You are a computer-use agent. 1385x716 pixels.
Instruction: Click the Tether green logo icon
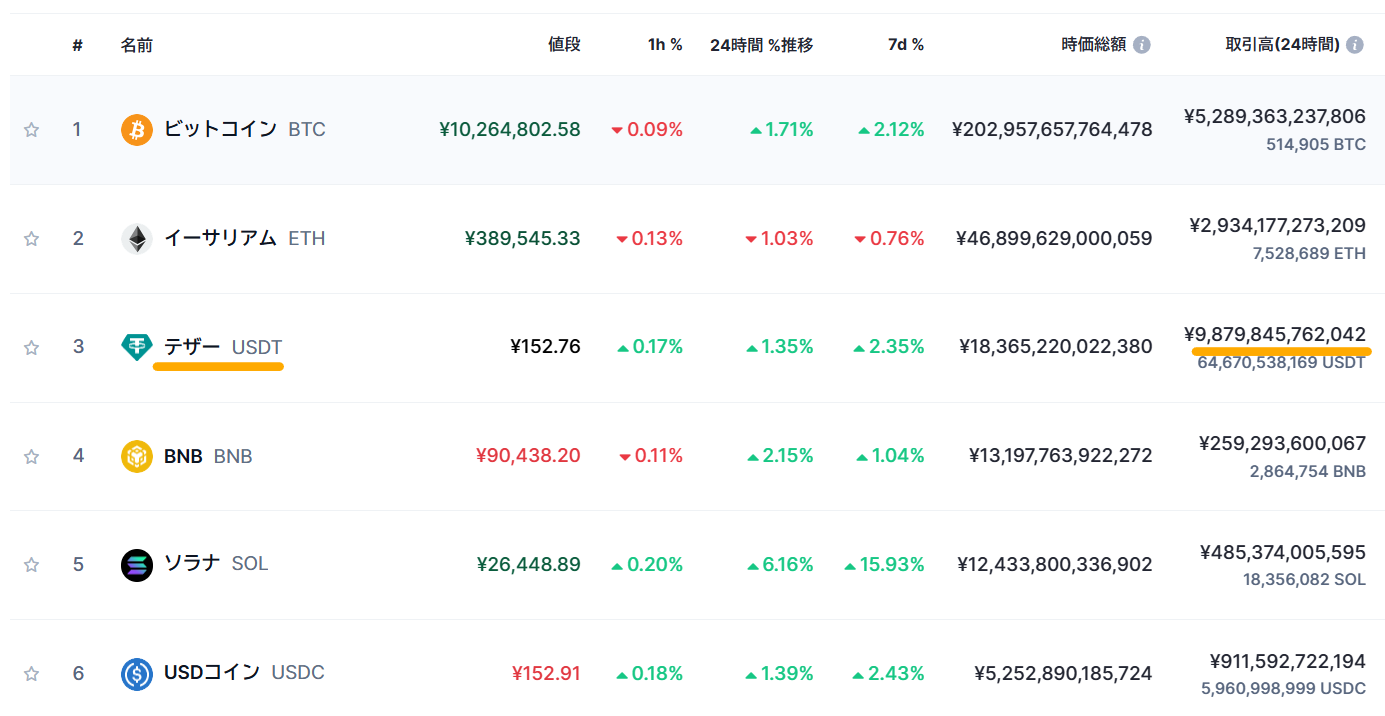pos(137,347)
